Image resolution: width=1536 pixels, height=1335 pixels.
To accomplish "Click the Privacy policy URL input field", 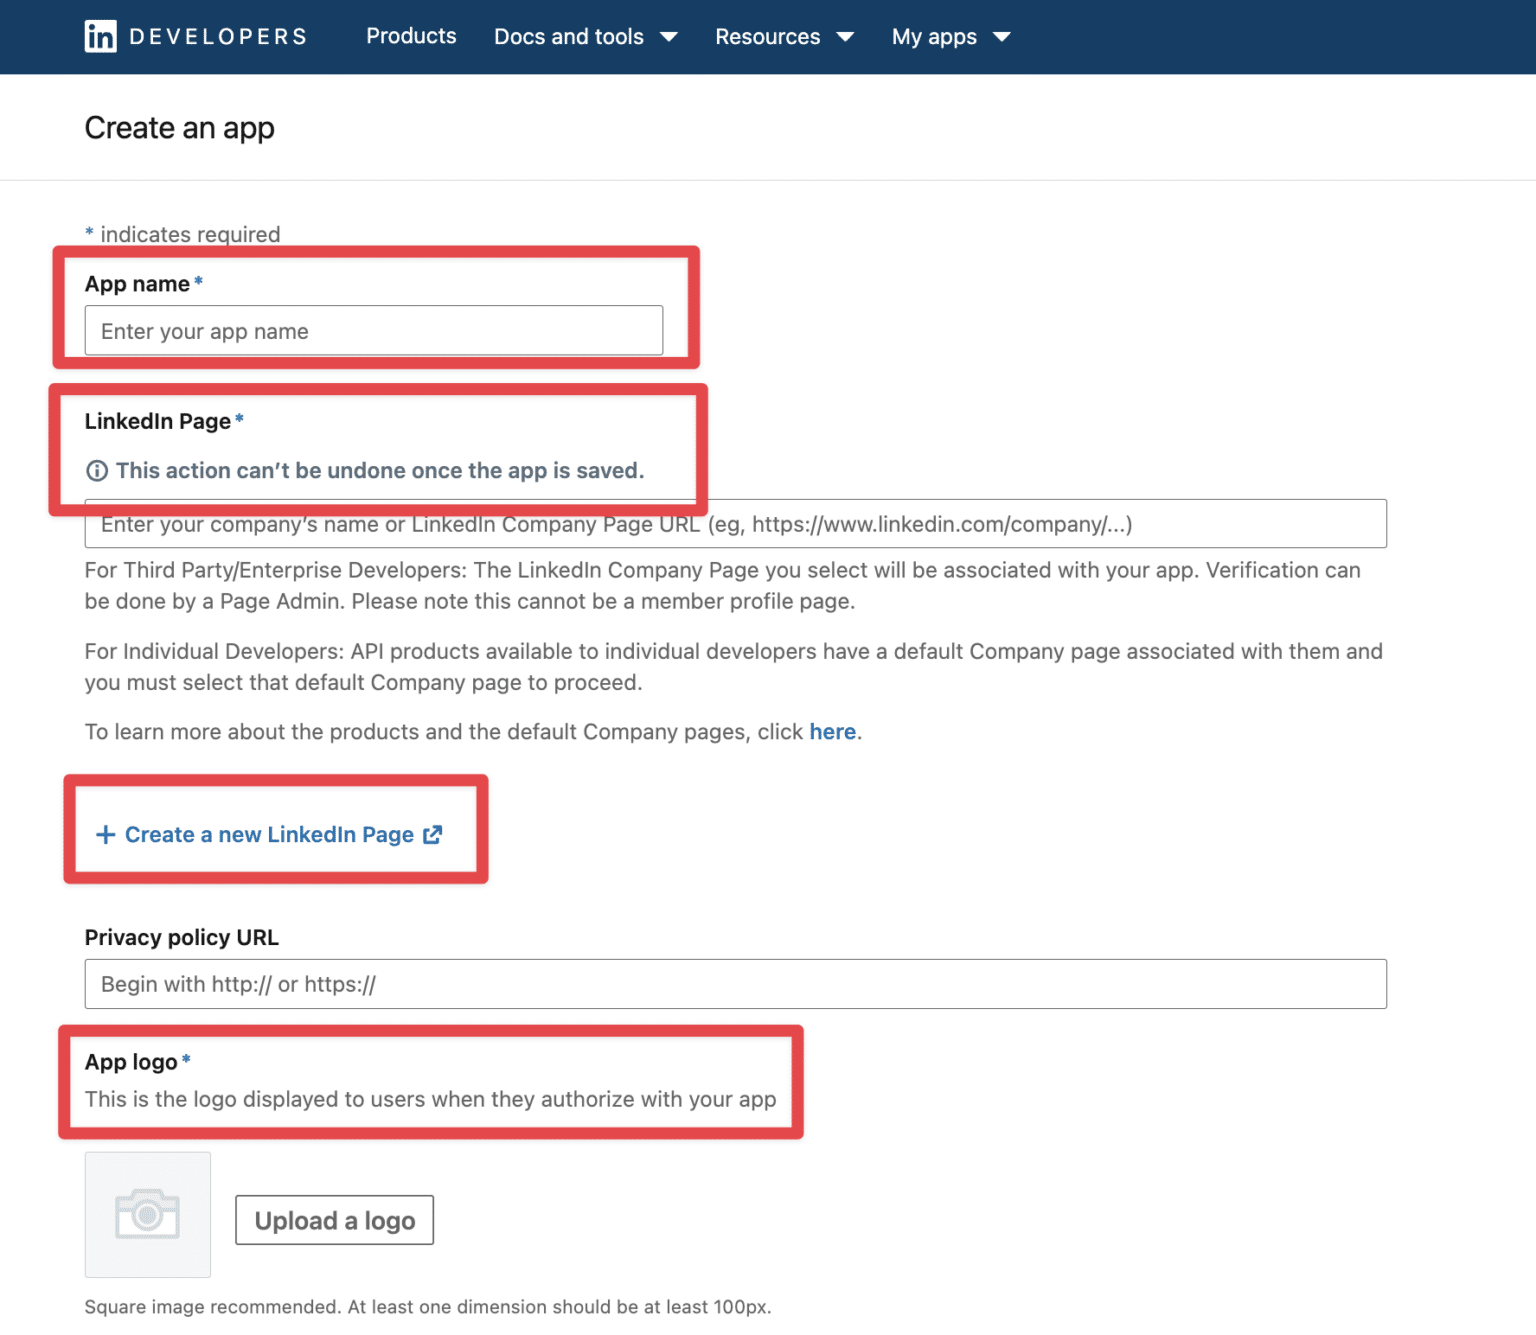I will (735, 984).
